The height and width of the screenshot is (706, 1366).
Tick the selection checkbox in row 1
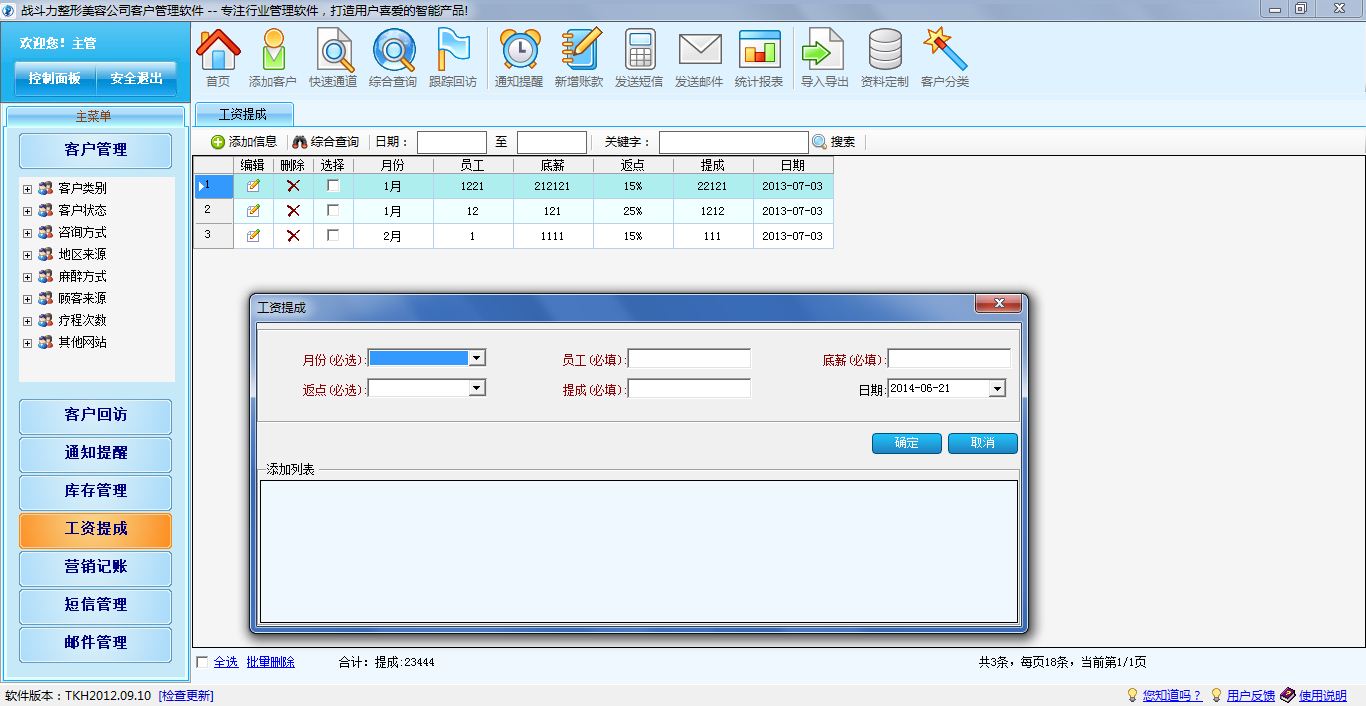click(x=333, y=186)
